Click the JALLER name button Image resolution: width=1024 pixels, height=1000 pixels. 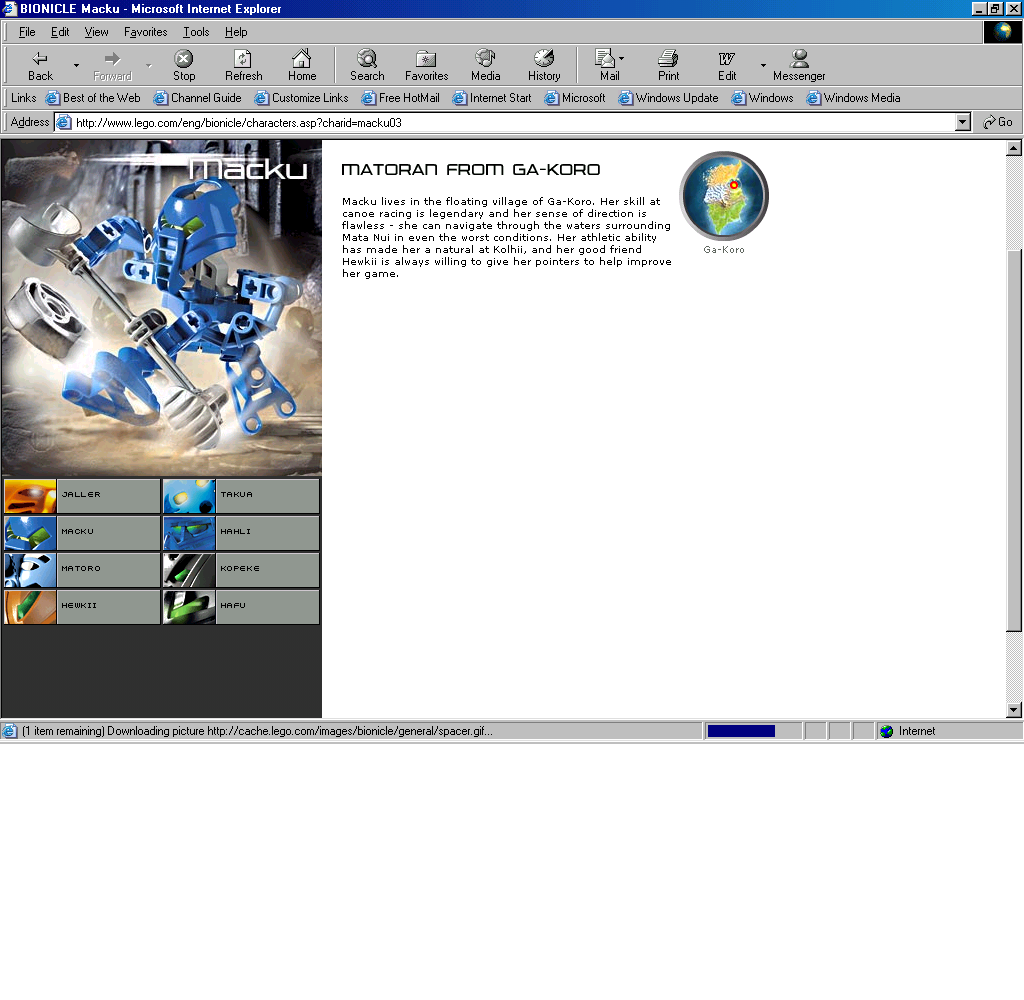[x=108, y=496]
